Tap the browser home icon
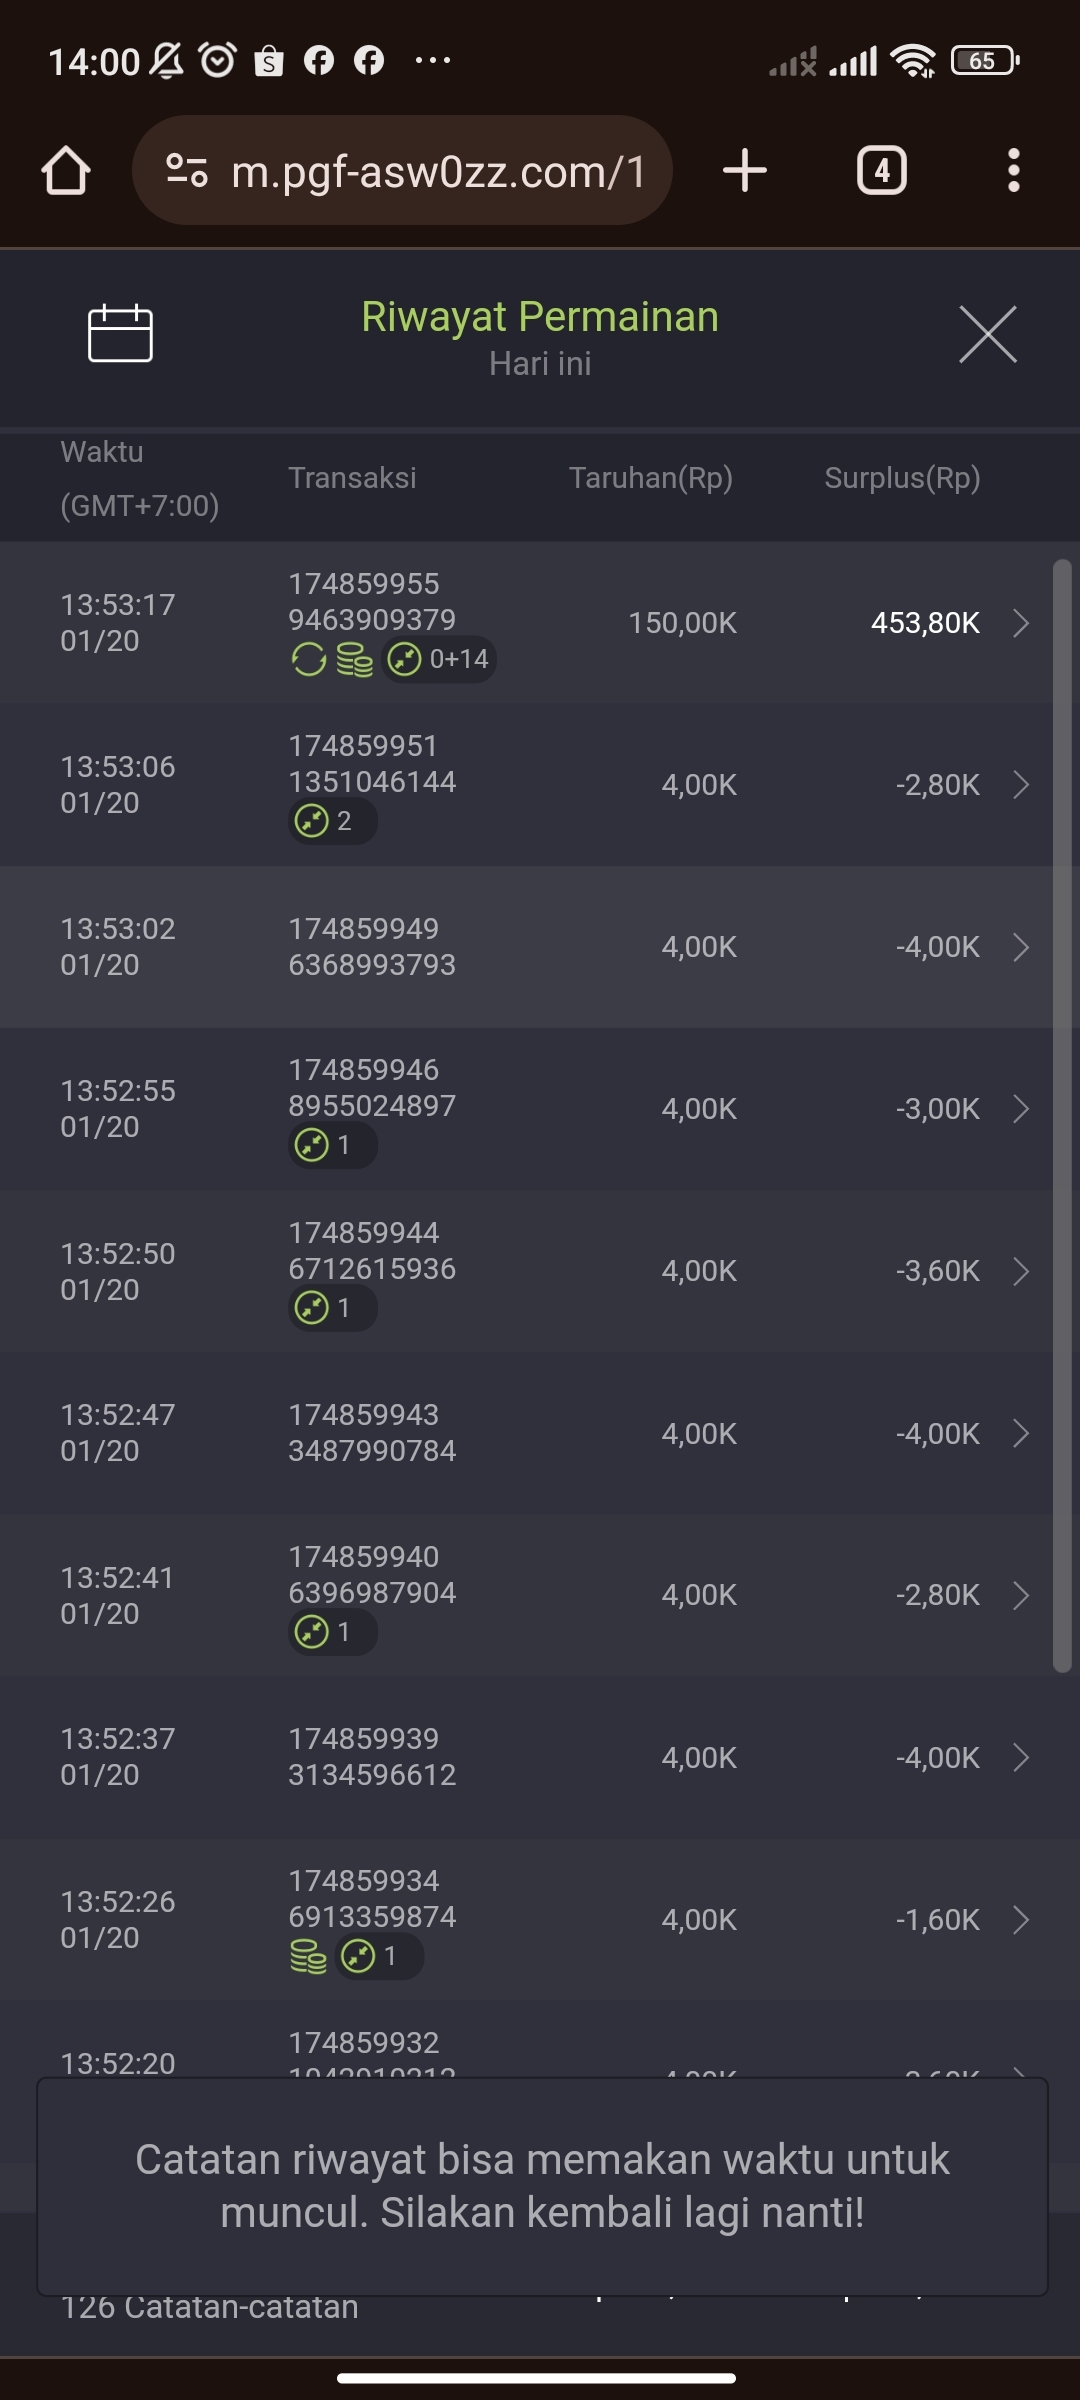The width and height of the screenshot is (1080, 2400). 66,171
